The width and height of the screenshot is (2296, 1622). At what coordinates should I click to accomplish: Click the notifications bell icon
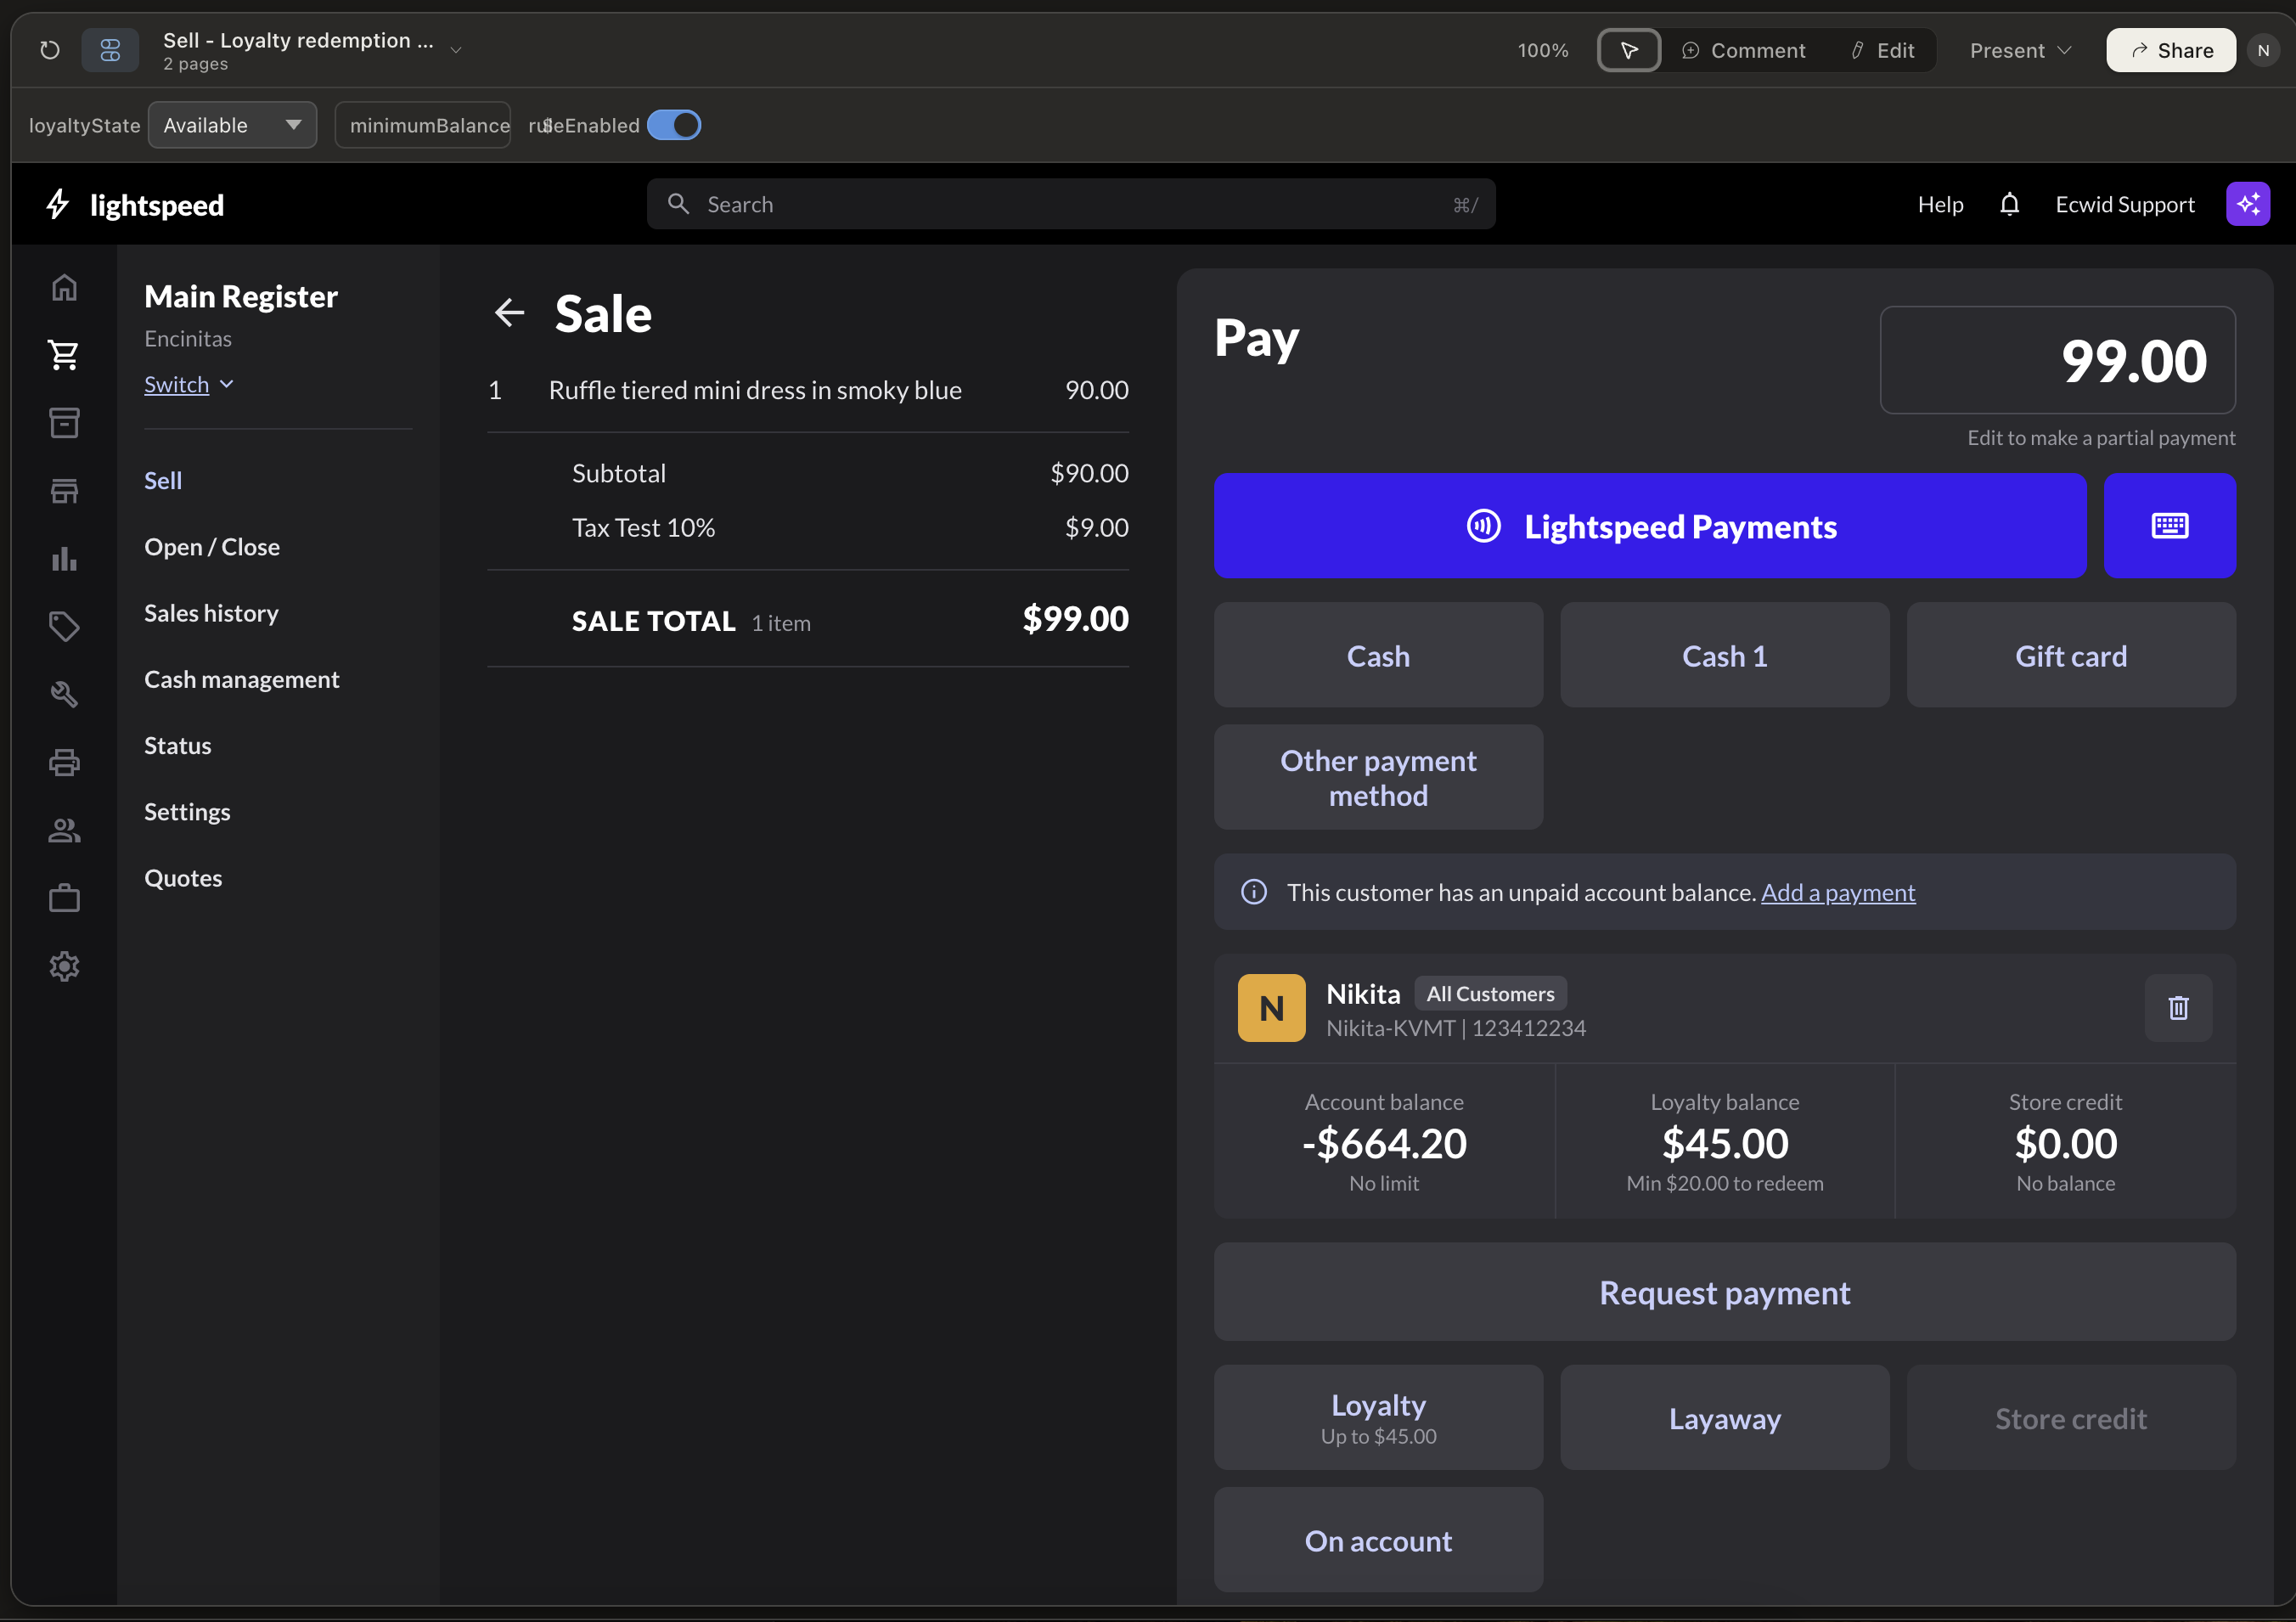tap(2009, 204)
